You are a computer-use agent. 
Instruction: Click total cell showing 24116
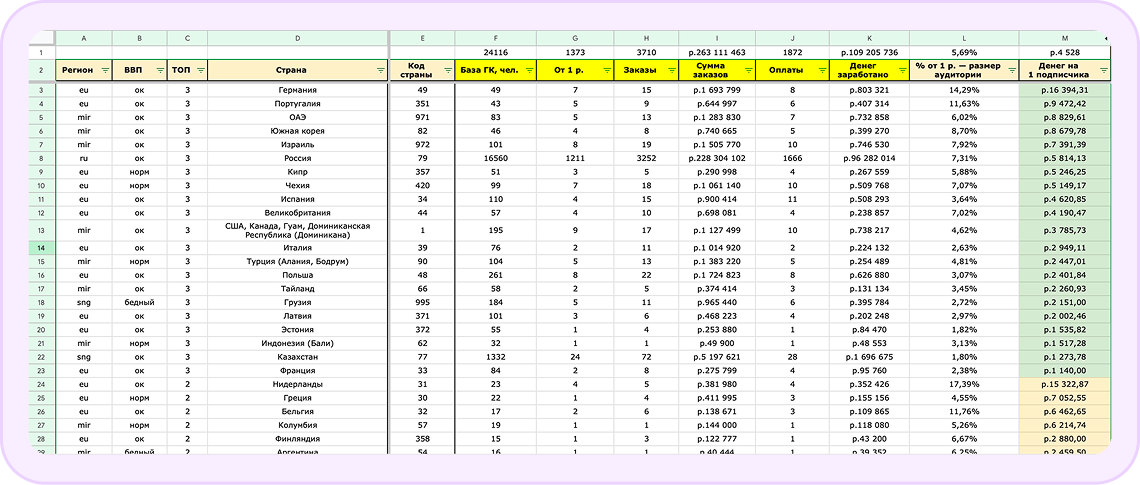(x=496, y=52)
